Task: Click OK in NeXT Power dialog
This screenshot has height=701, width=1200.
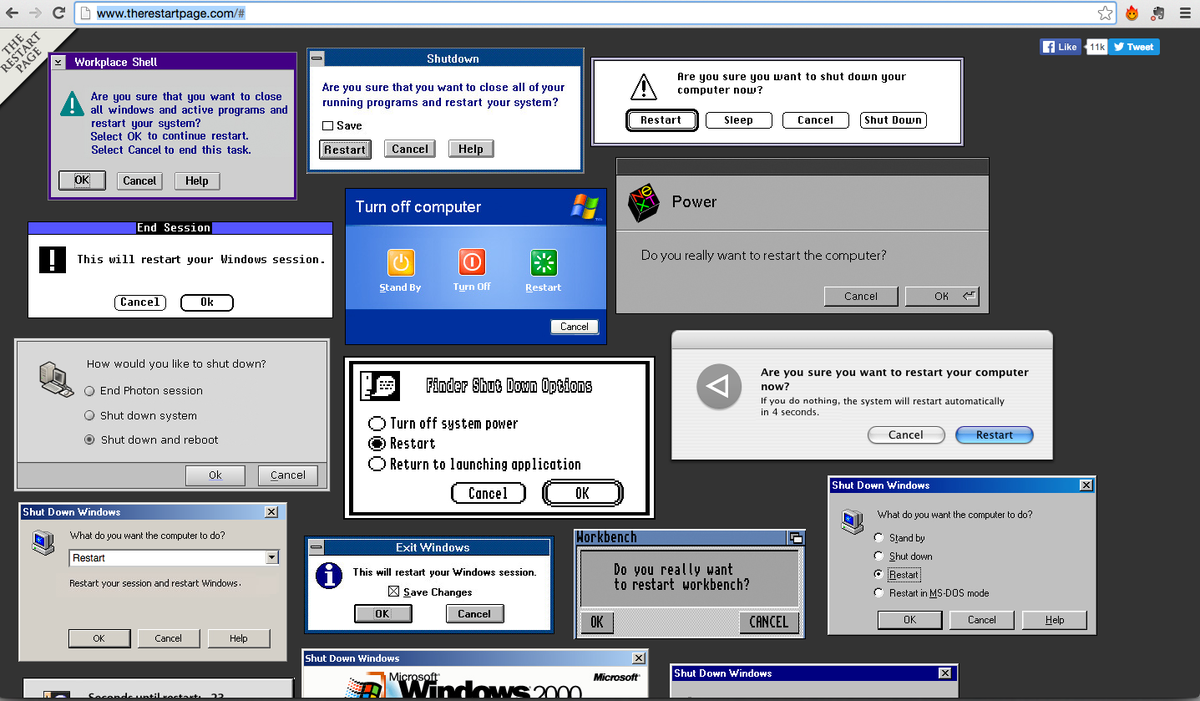Action: (942, 296)
